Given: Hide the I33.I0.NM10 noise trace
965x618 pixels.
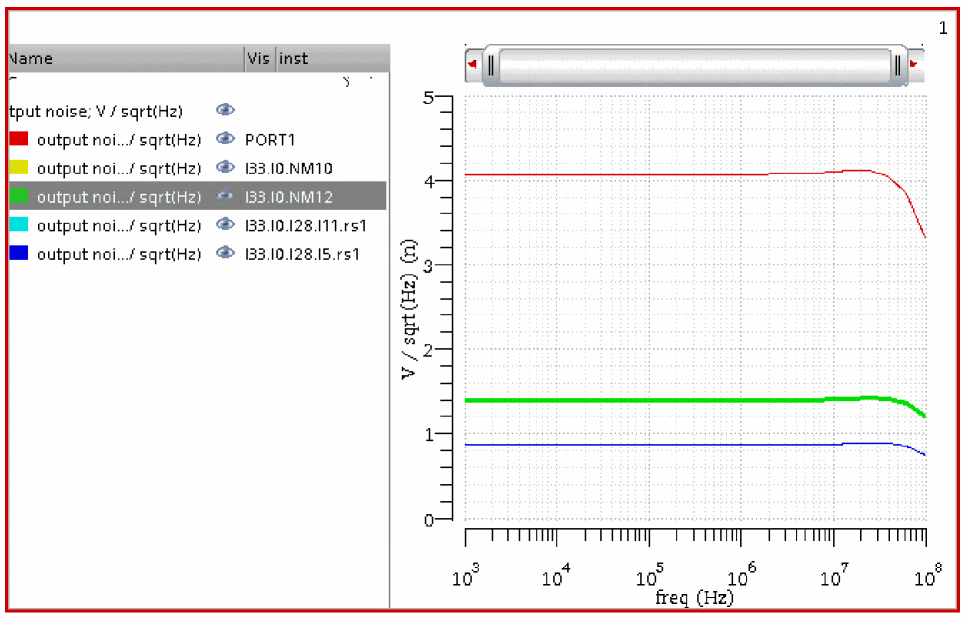Looking at the screenshot, I should click(x=225, y=168).
